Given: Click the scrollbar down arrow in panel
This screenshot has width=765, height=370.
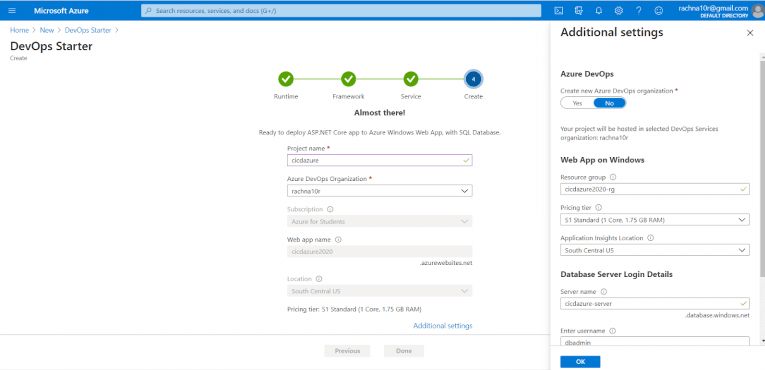Looking at the screenshot, I should tap(762, 341).
